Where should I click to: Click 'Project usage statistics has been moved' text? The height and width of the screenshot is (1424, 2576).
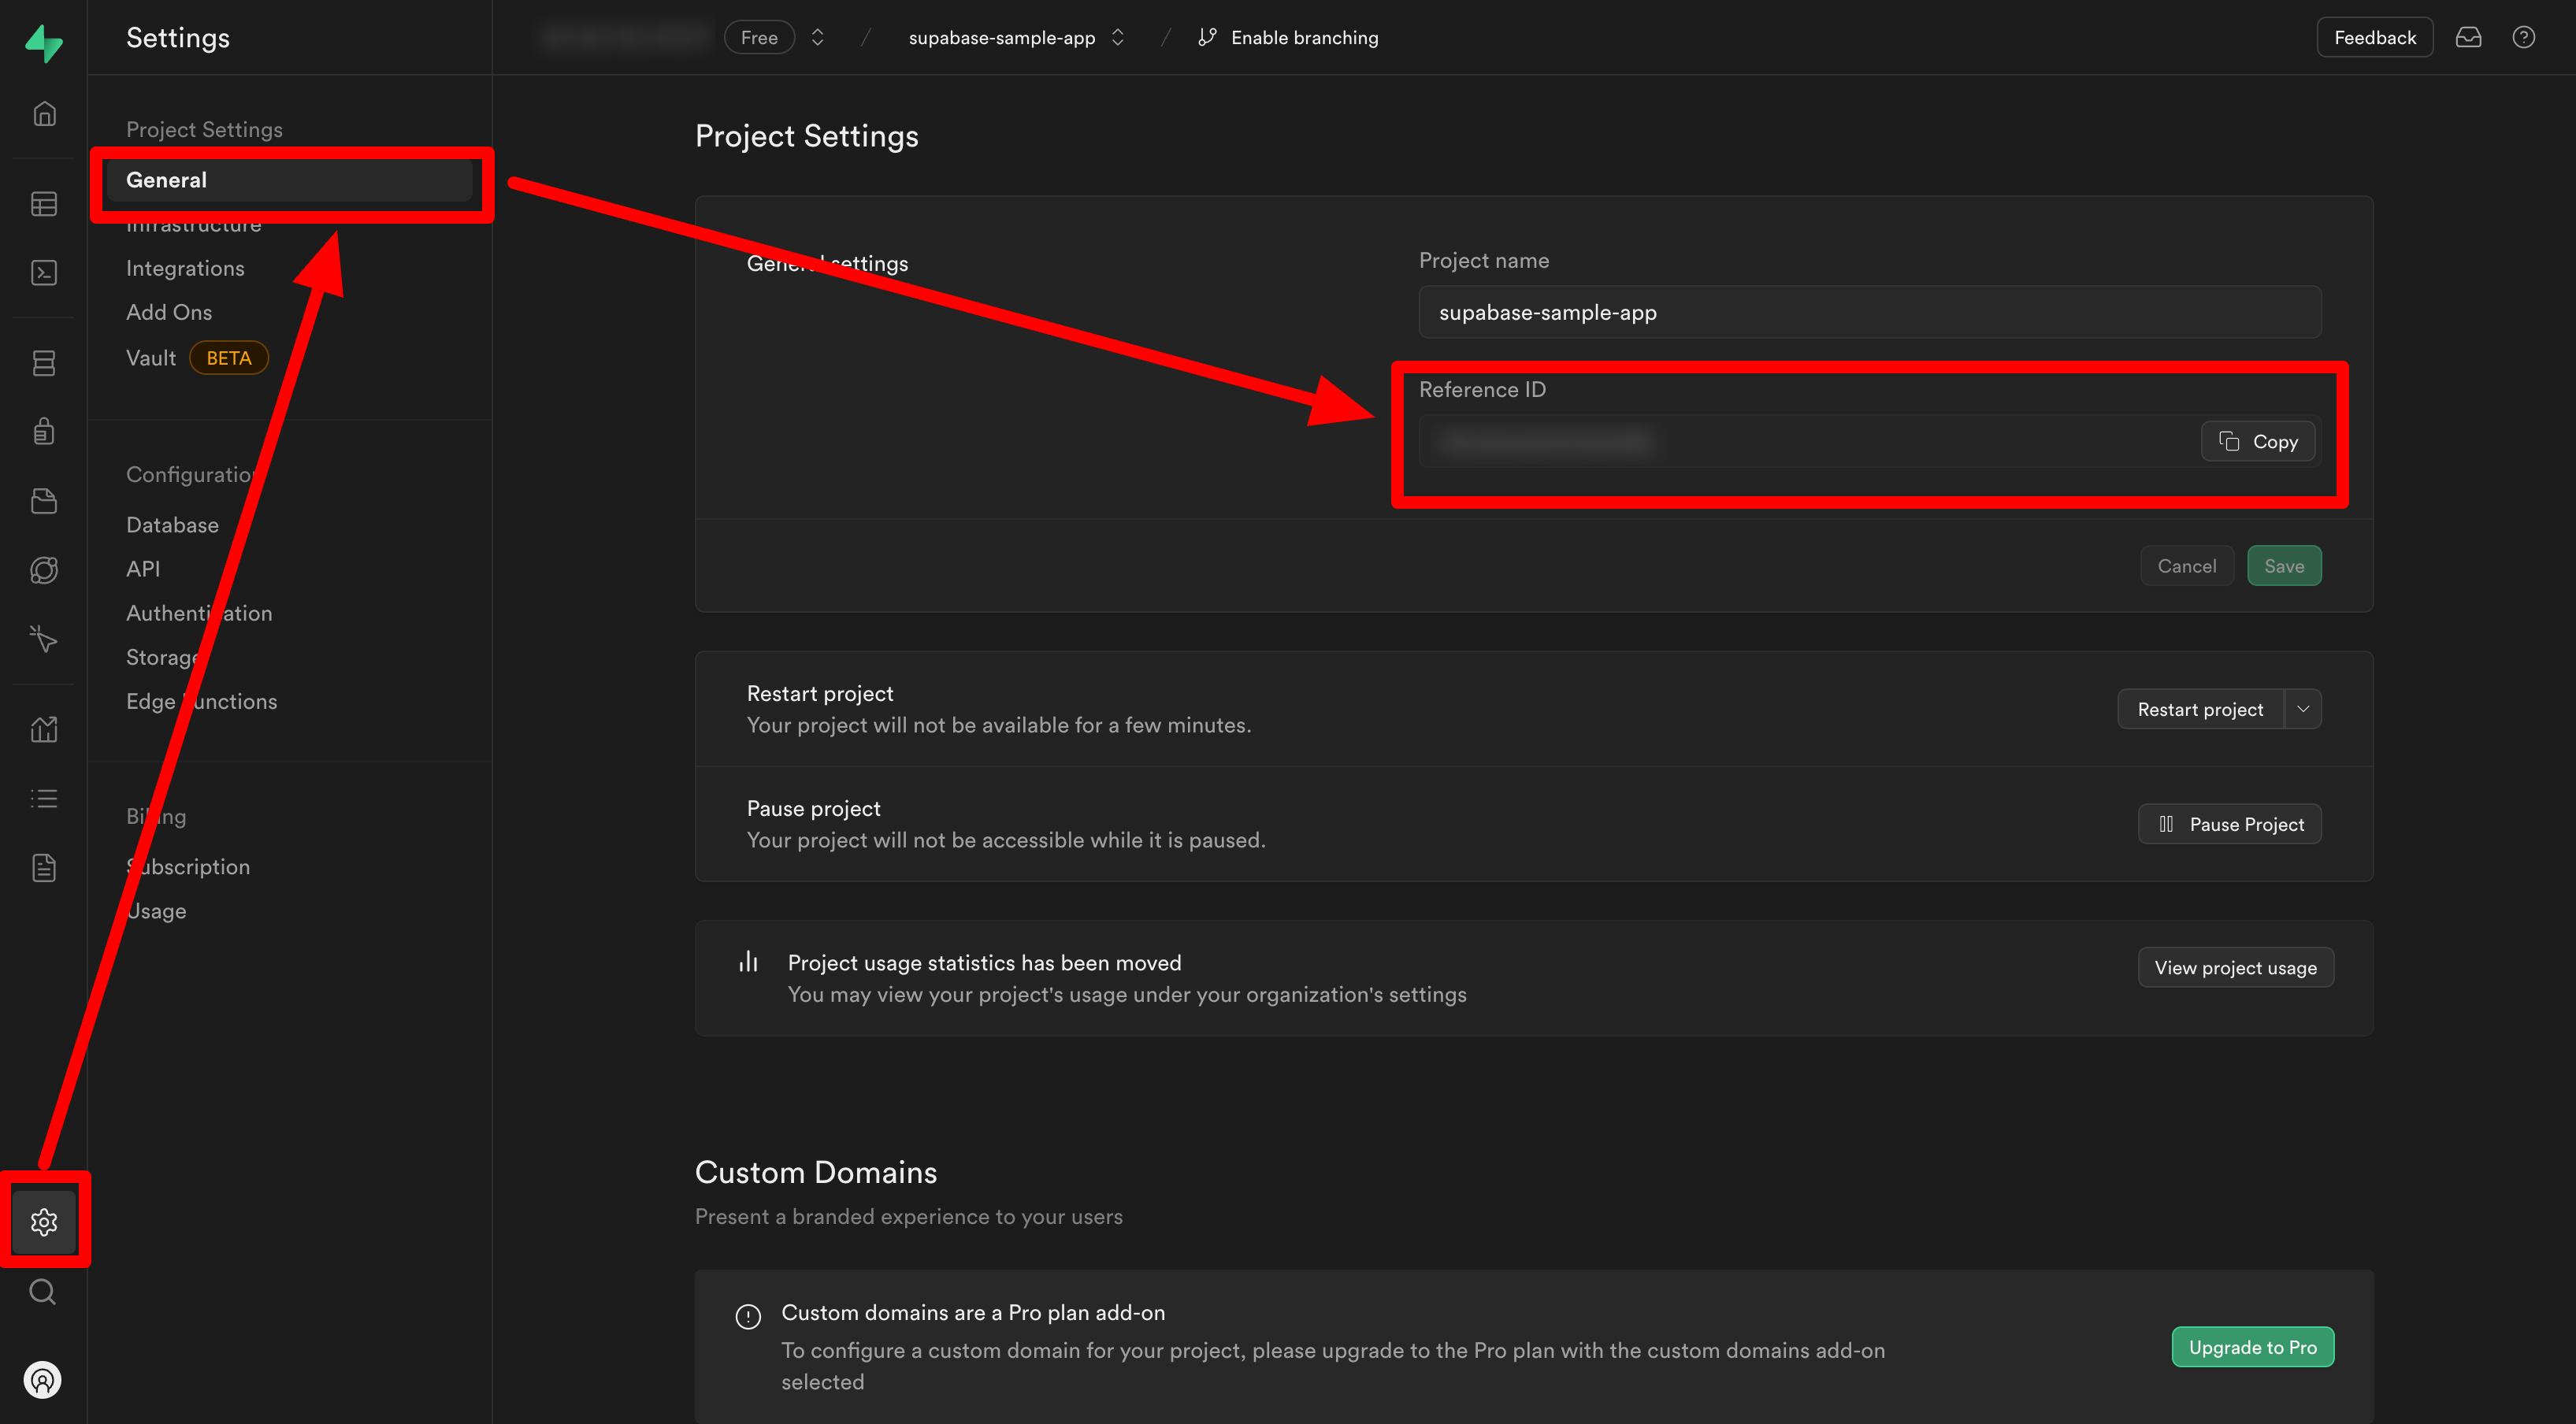(985, 962)
